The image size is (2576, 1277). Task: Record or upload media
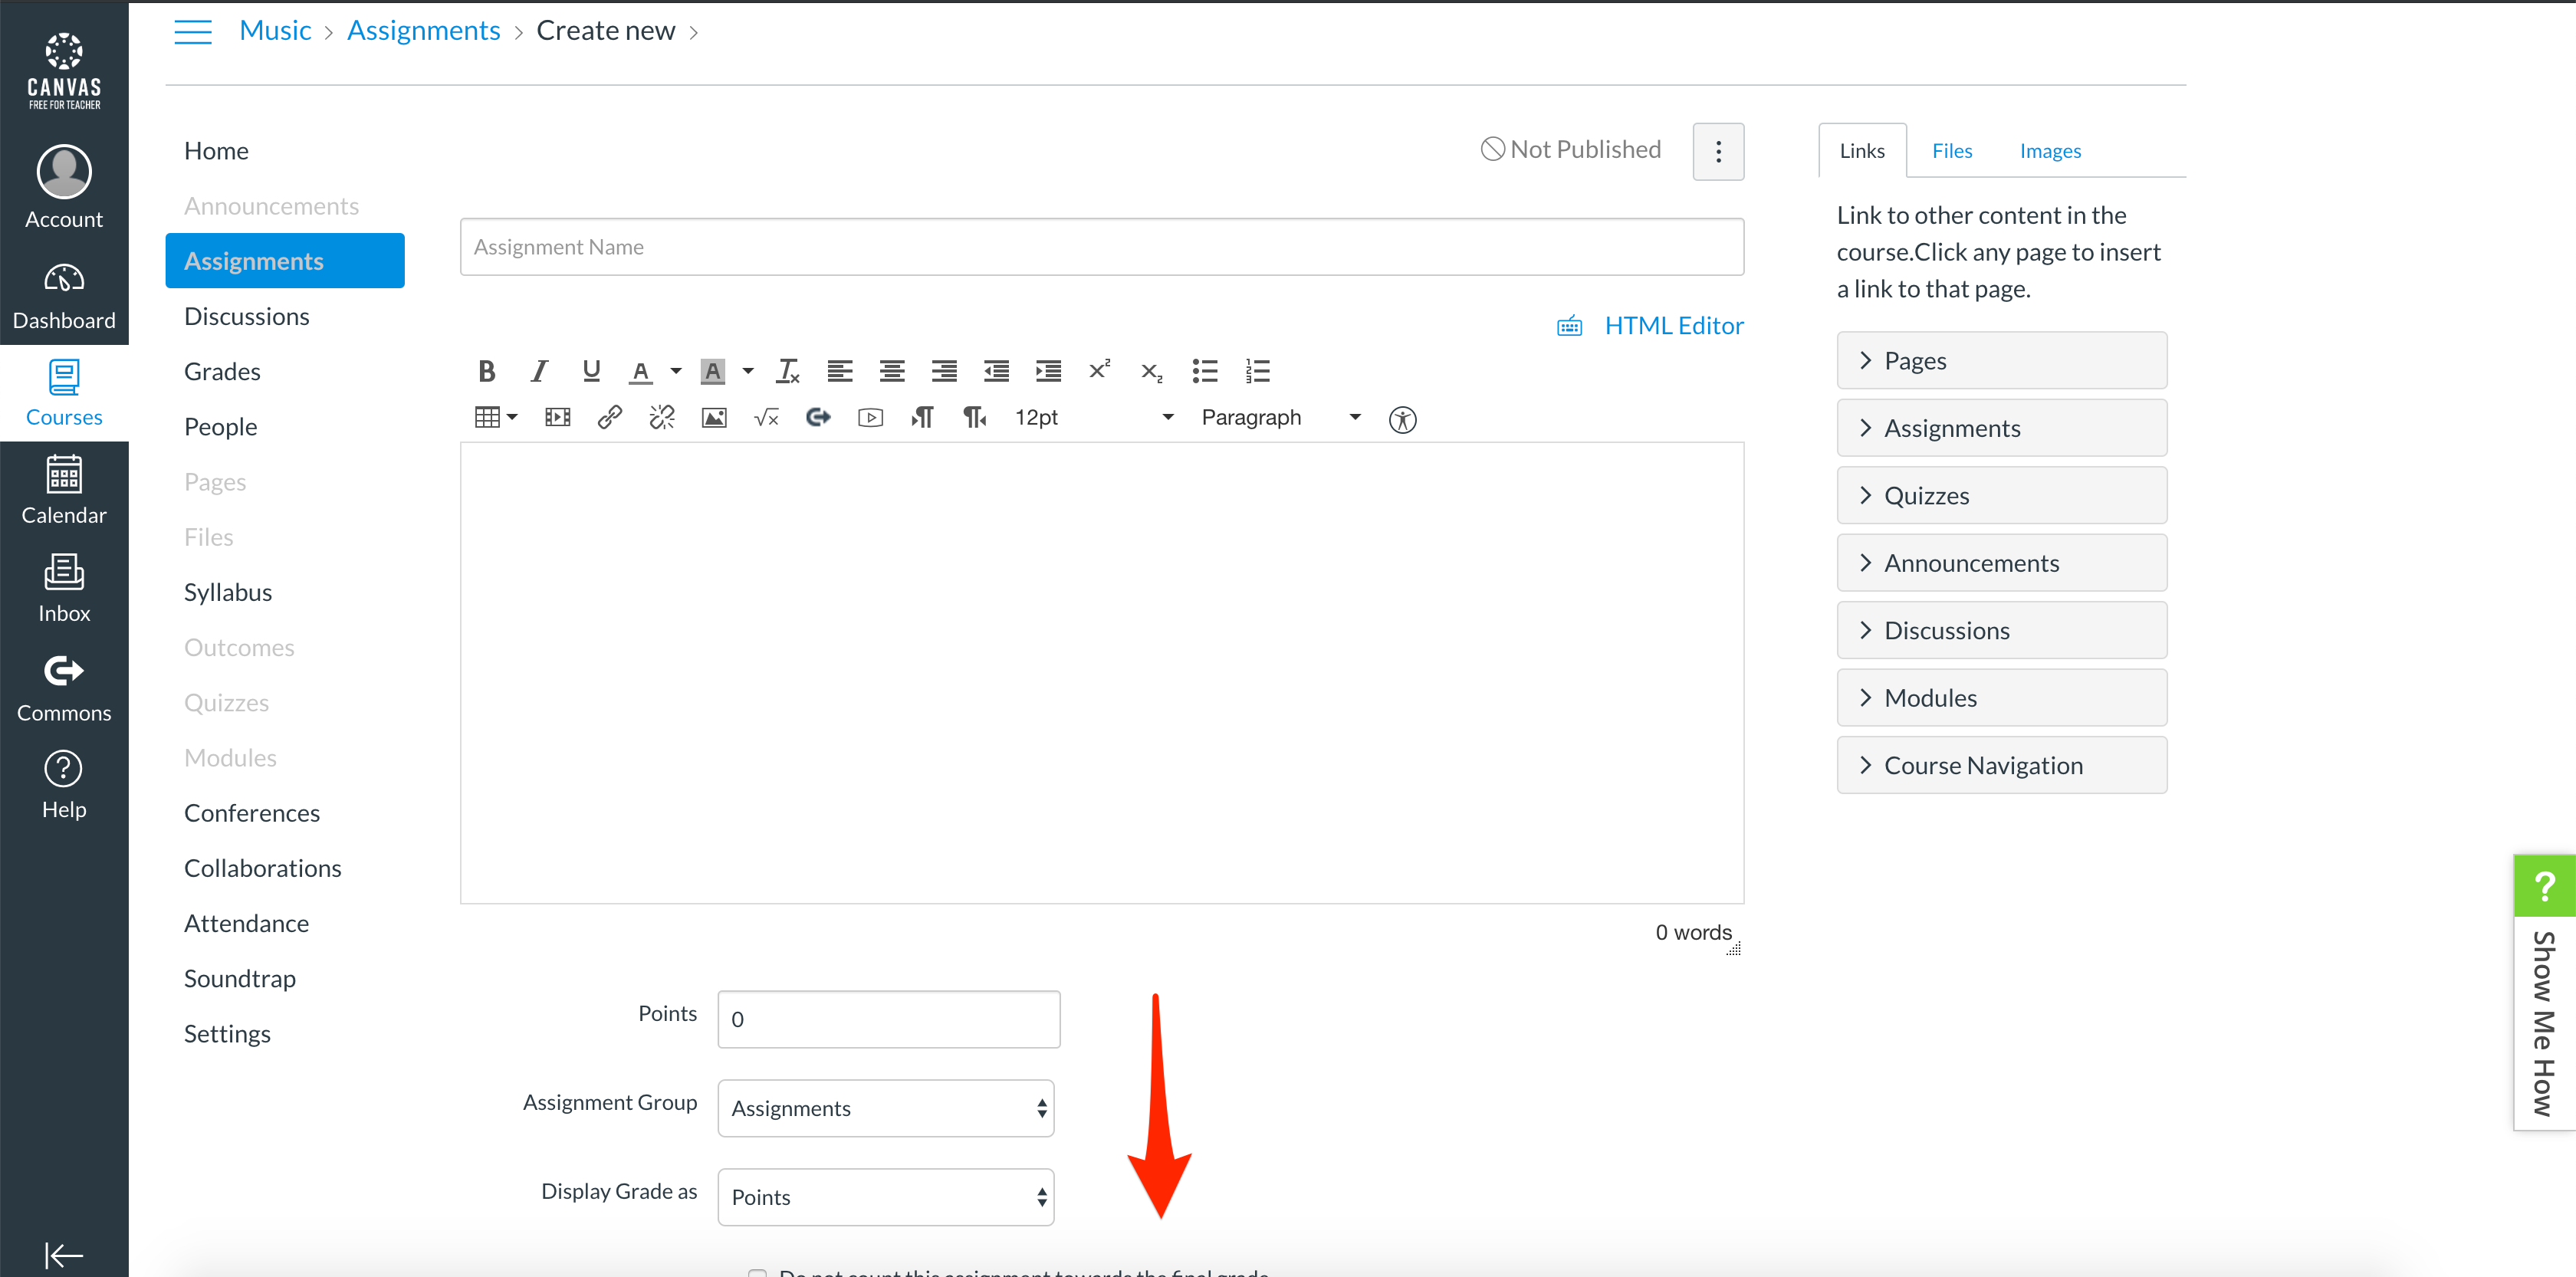click(x=870, y=417)
